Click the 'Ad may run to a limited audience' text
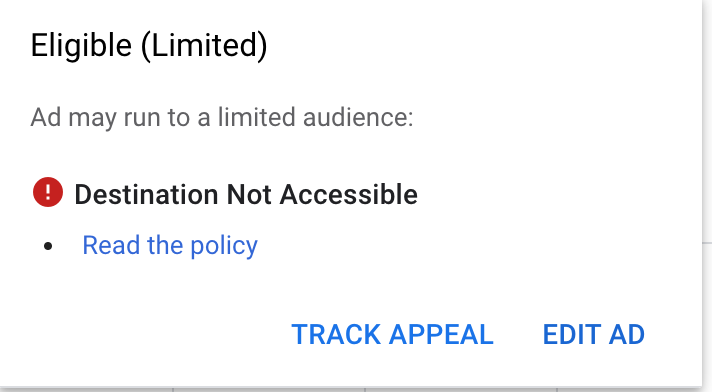Image resolution: width=712 pixels, height=392 pixels. (x=222, y=118)
